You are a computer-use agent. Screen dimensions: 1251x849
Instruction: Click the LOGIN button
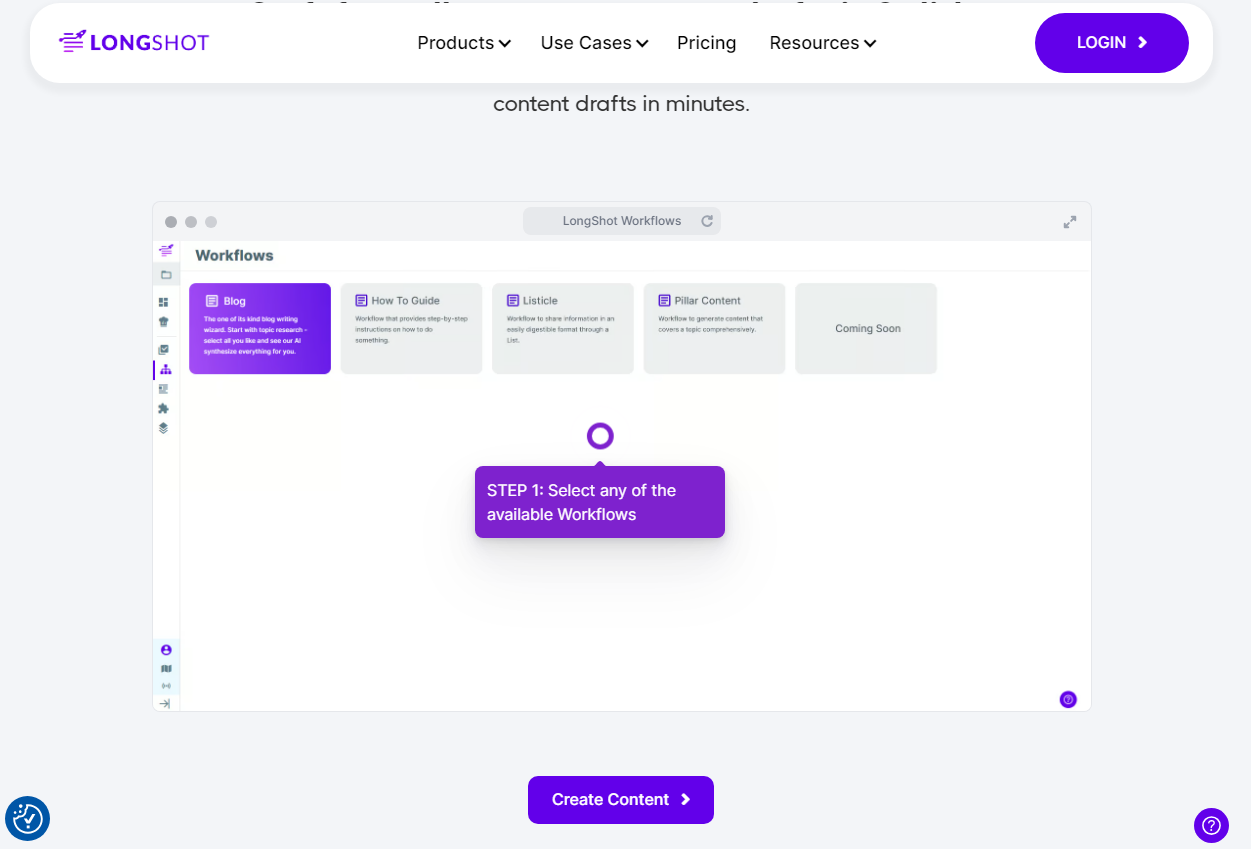[1112, 43]
